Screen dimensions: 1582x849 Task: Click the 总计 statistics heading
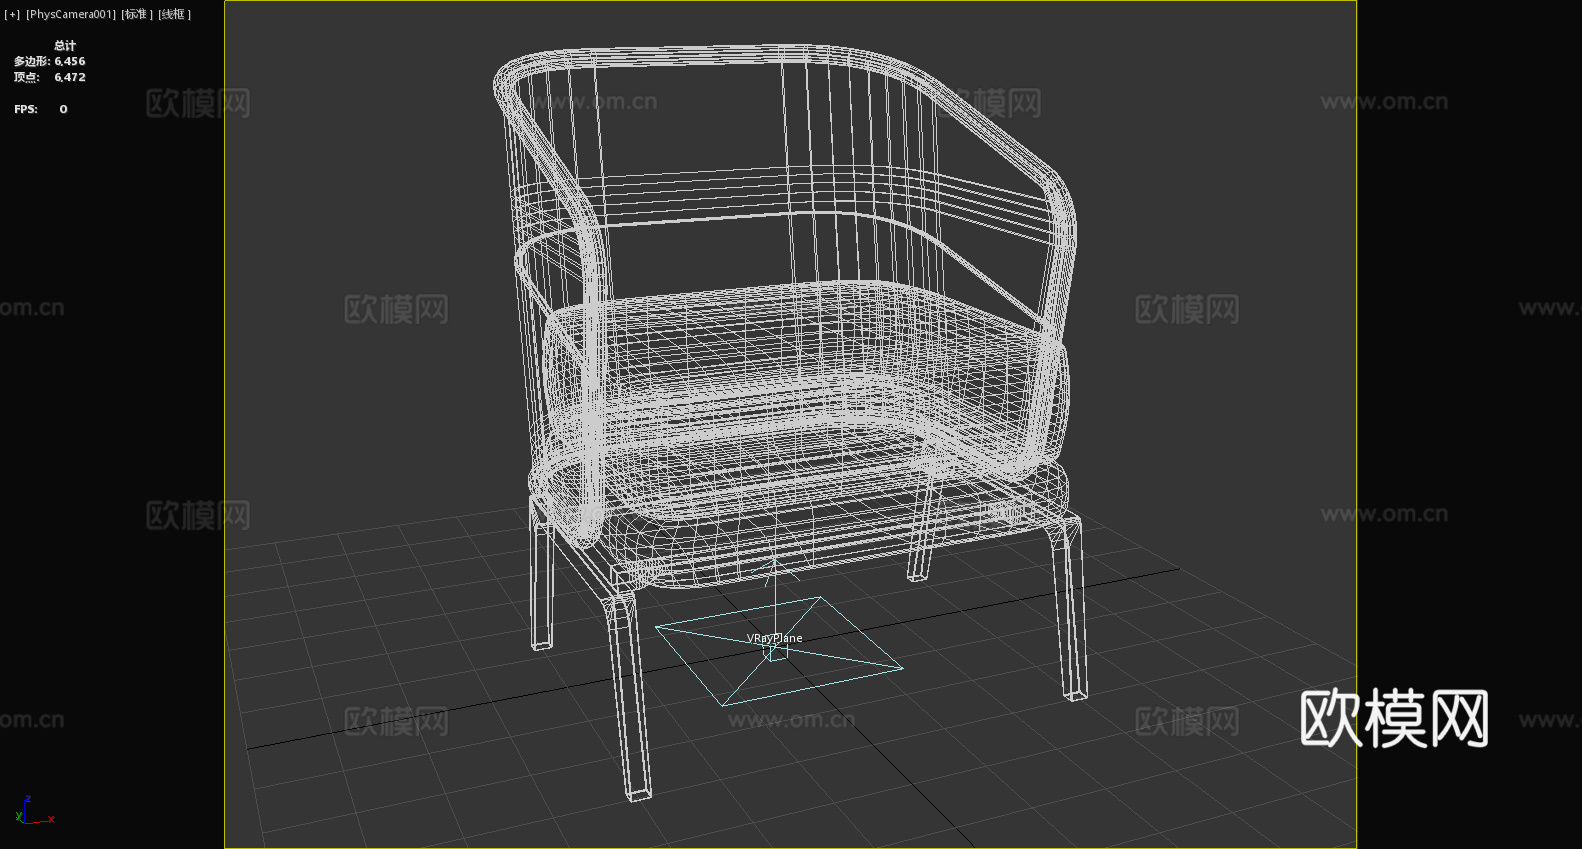click(x=65, y=45)
